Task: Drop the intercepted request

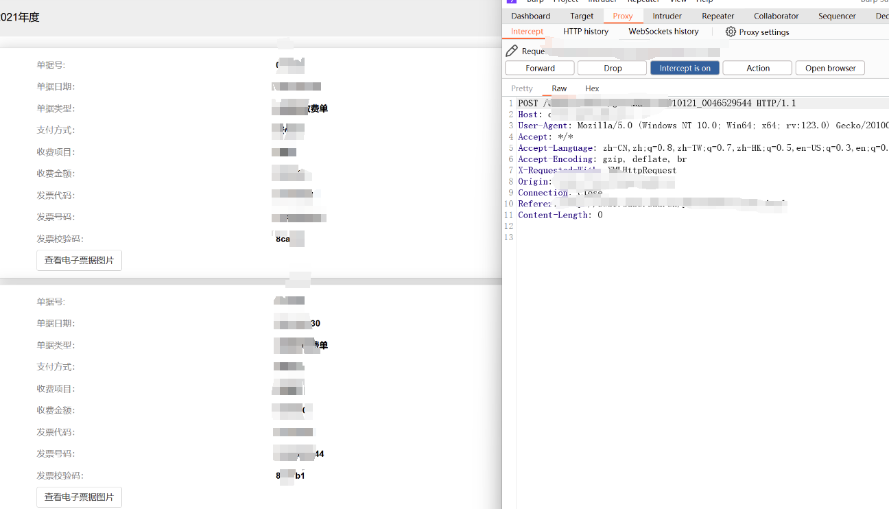Action: pos(613,68)
